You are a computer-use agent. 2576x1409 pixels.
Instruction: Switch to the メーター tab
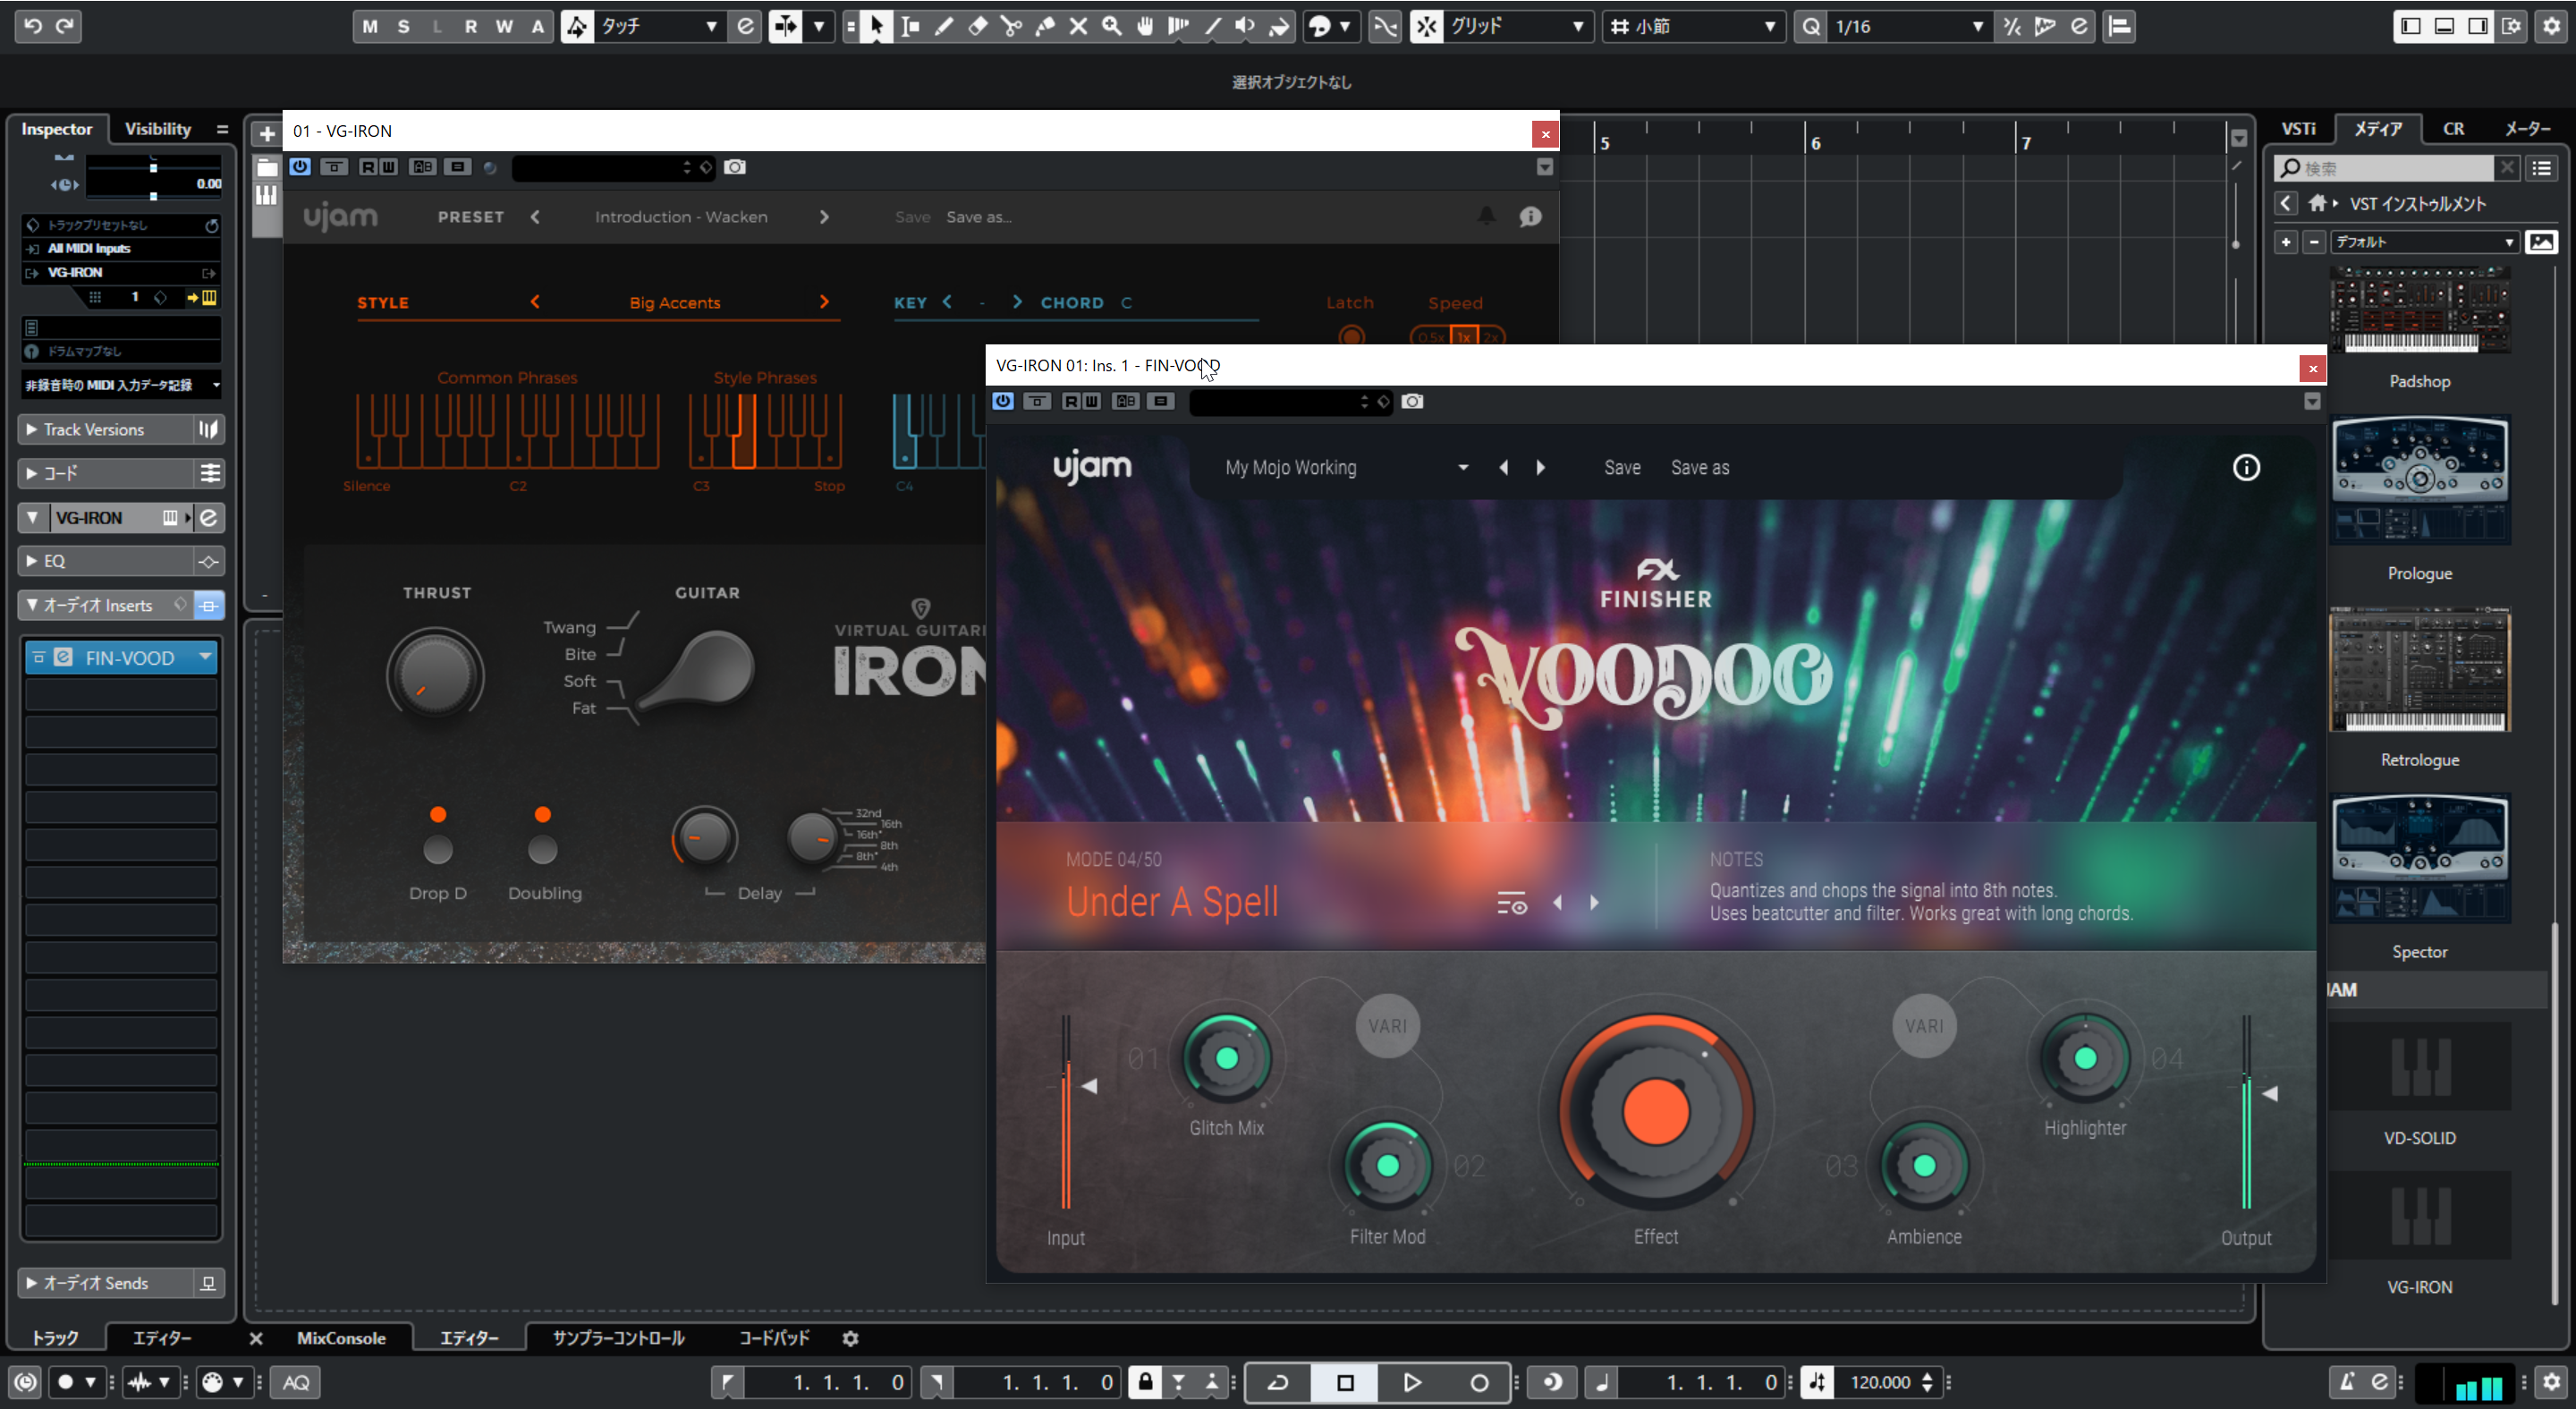[2527, 129]
